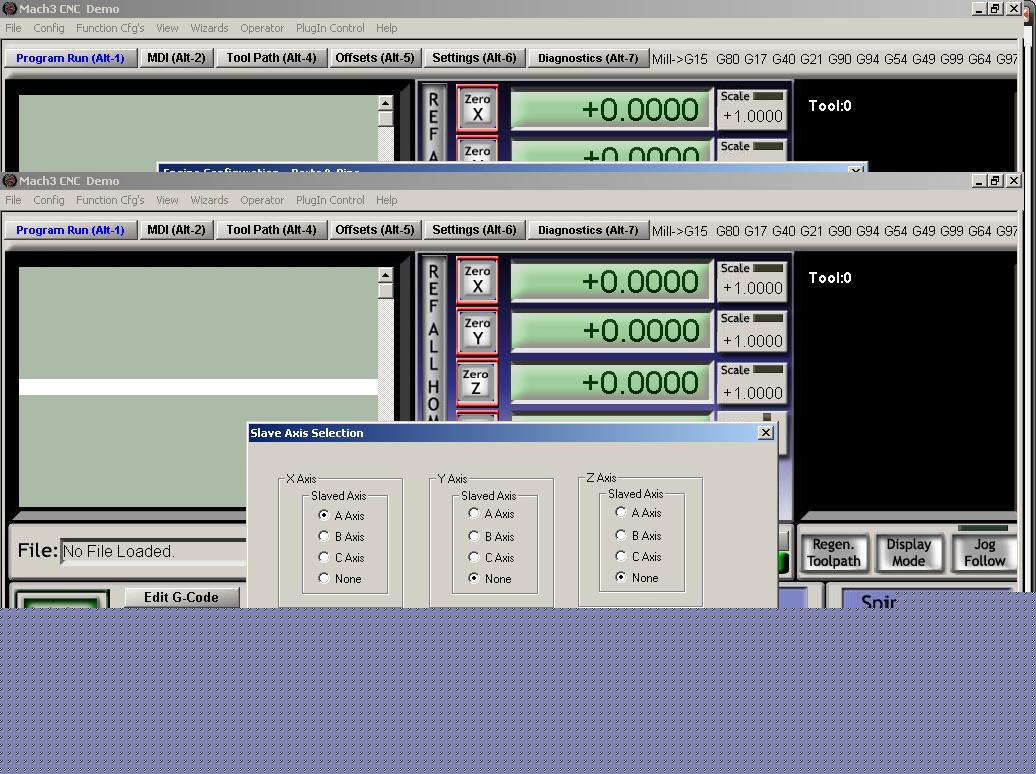Select A Axis slave for Y Axis
This screenshot has height=774, width=1036.
[474, 514]
